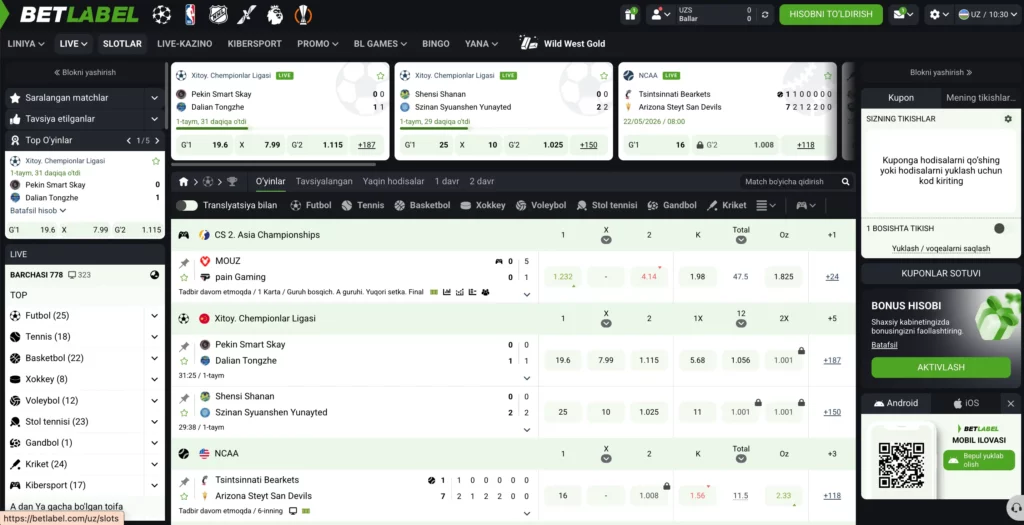Image resolution: width=1024 pixels, height=525 pixels.
Task: Open the LINIYA dropdown menu
Action: tap(26, 44)
